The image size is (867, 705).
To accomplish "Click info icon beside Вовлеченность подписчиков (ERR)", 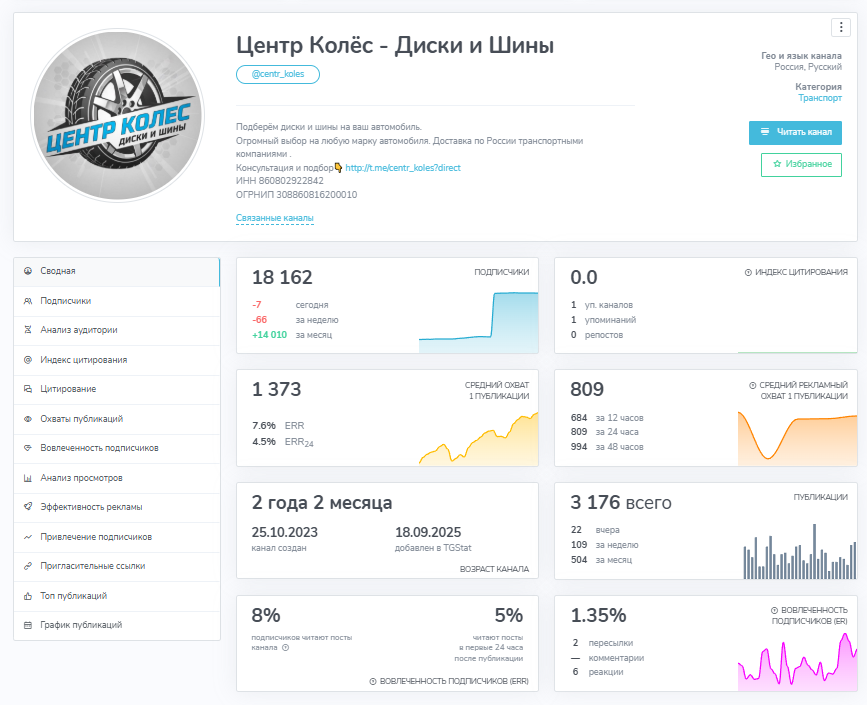I will (373, 682).
